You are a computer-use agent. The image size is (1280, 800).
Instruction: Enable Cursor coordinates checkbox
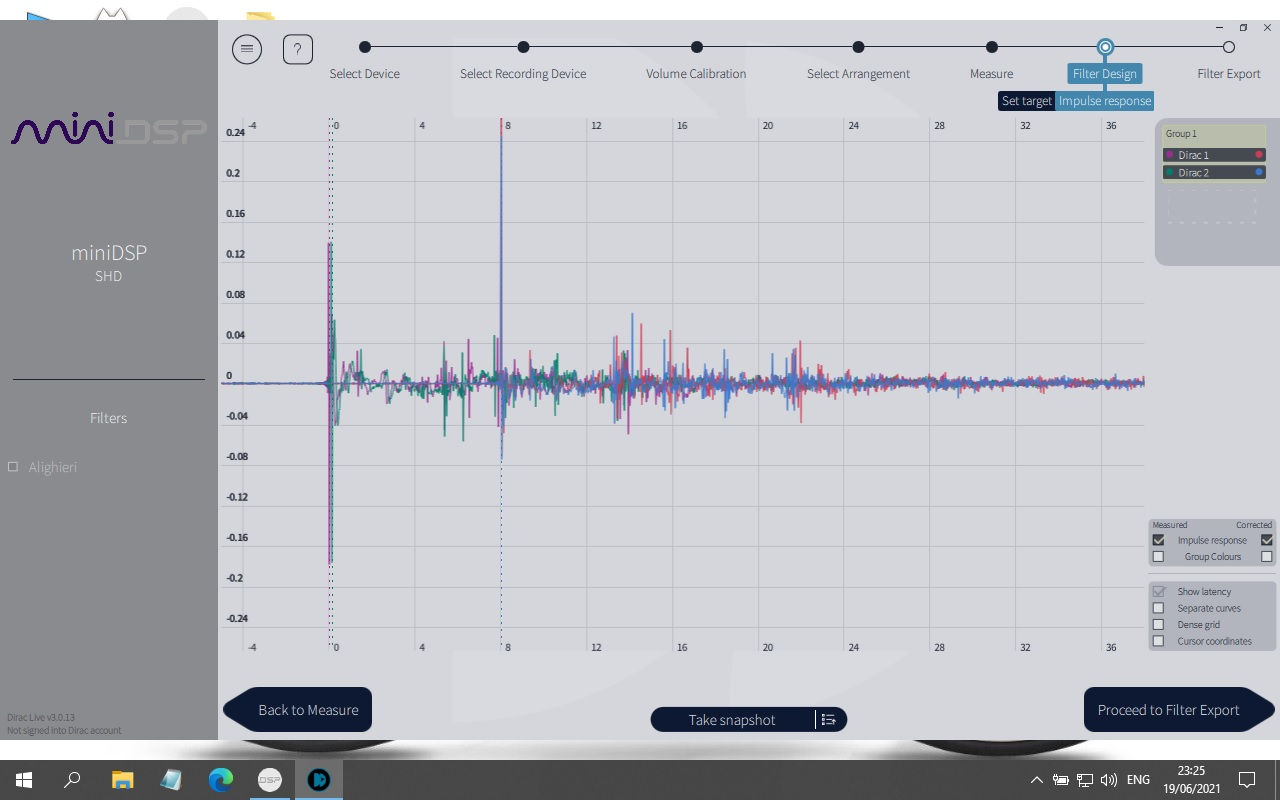[x=1158, y=641]
